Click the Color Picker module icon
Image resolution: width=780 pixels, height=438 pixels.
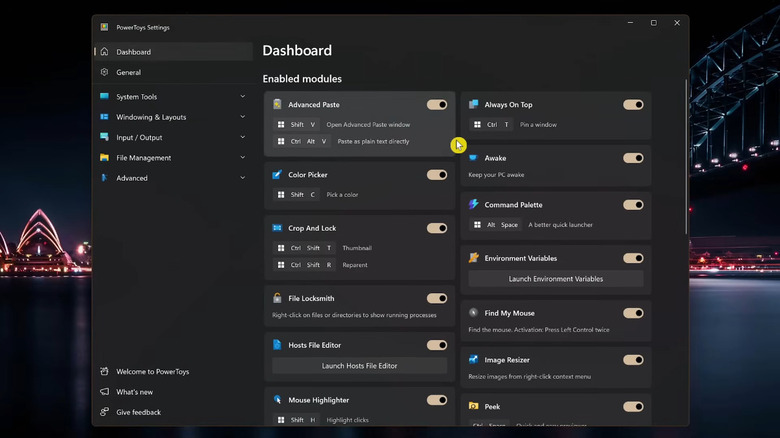(277, 174)
